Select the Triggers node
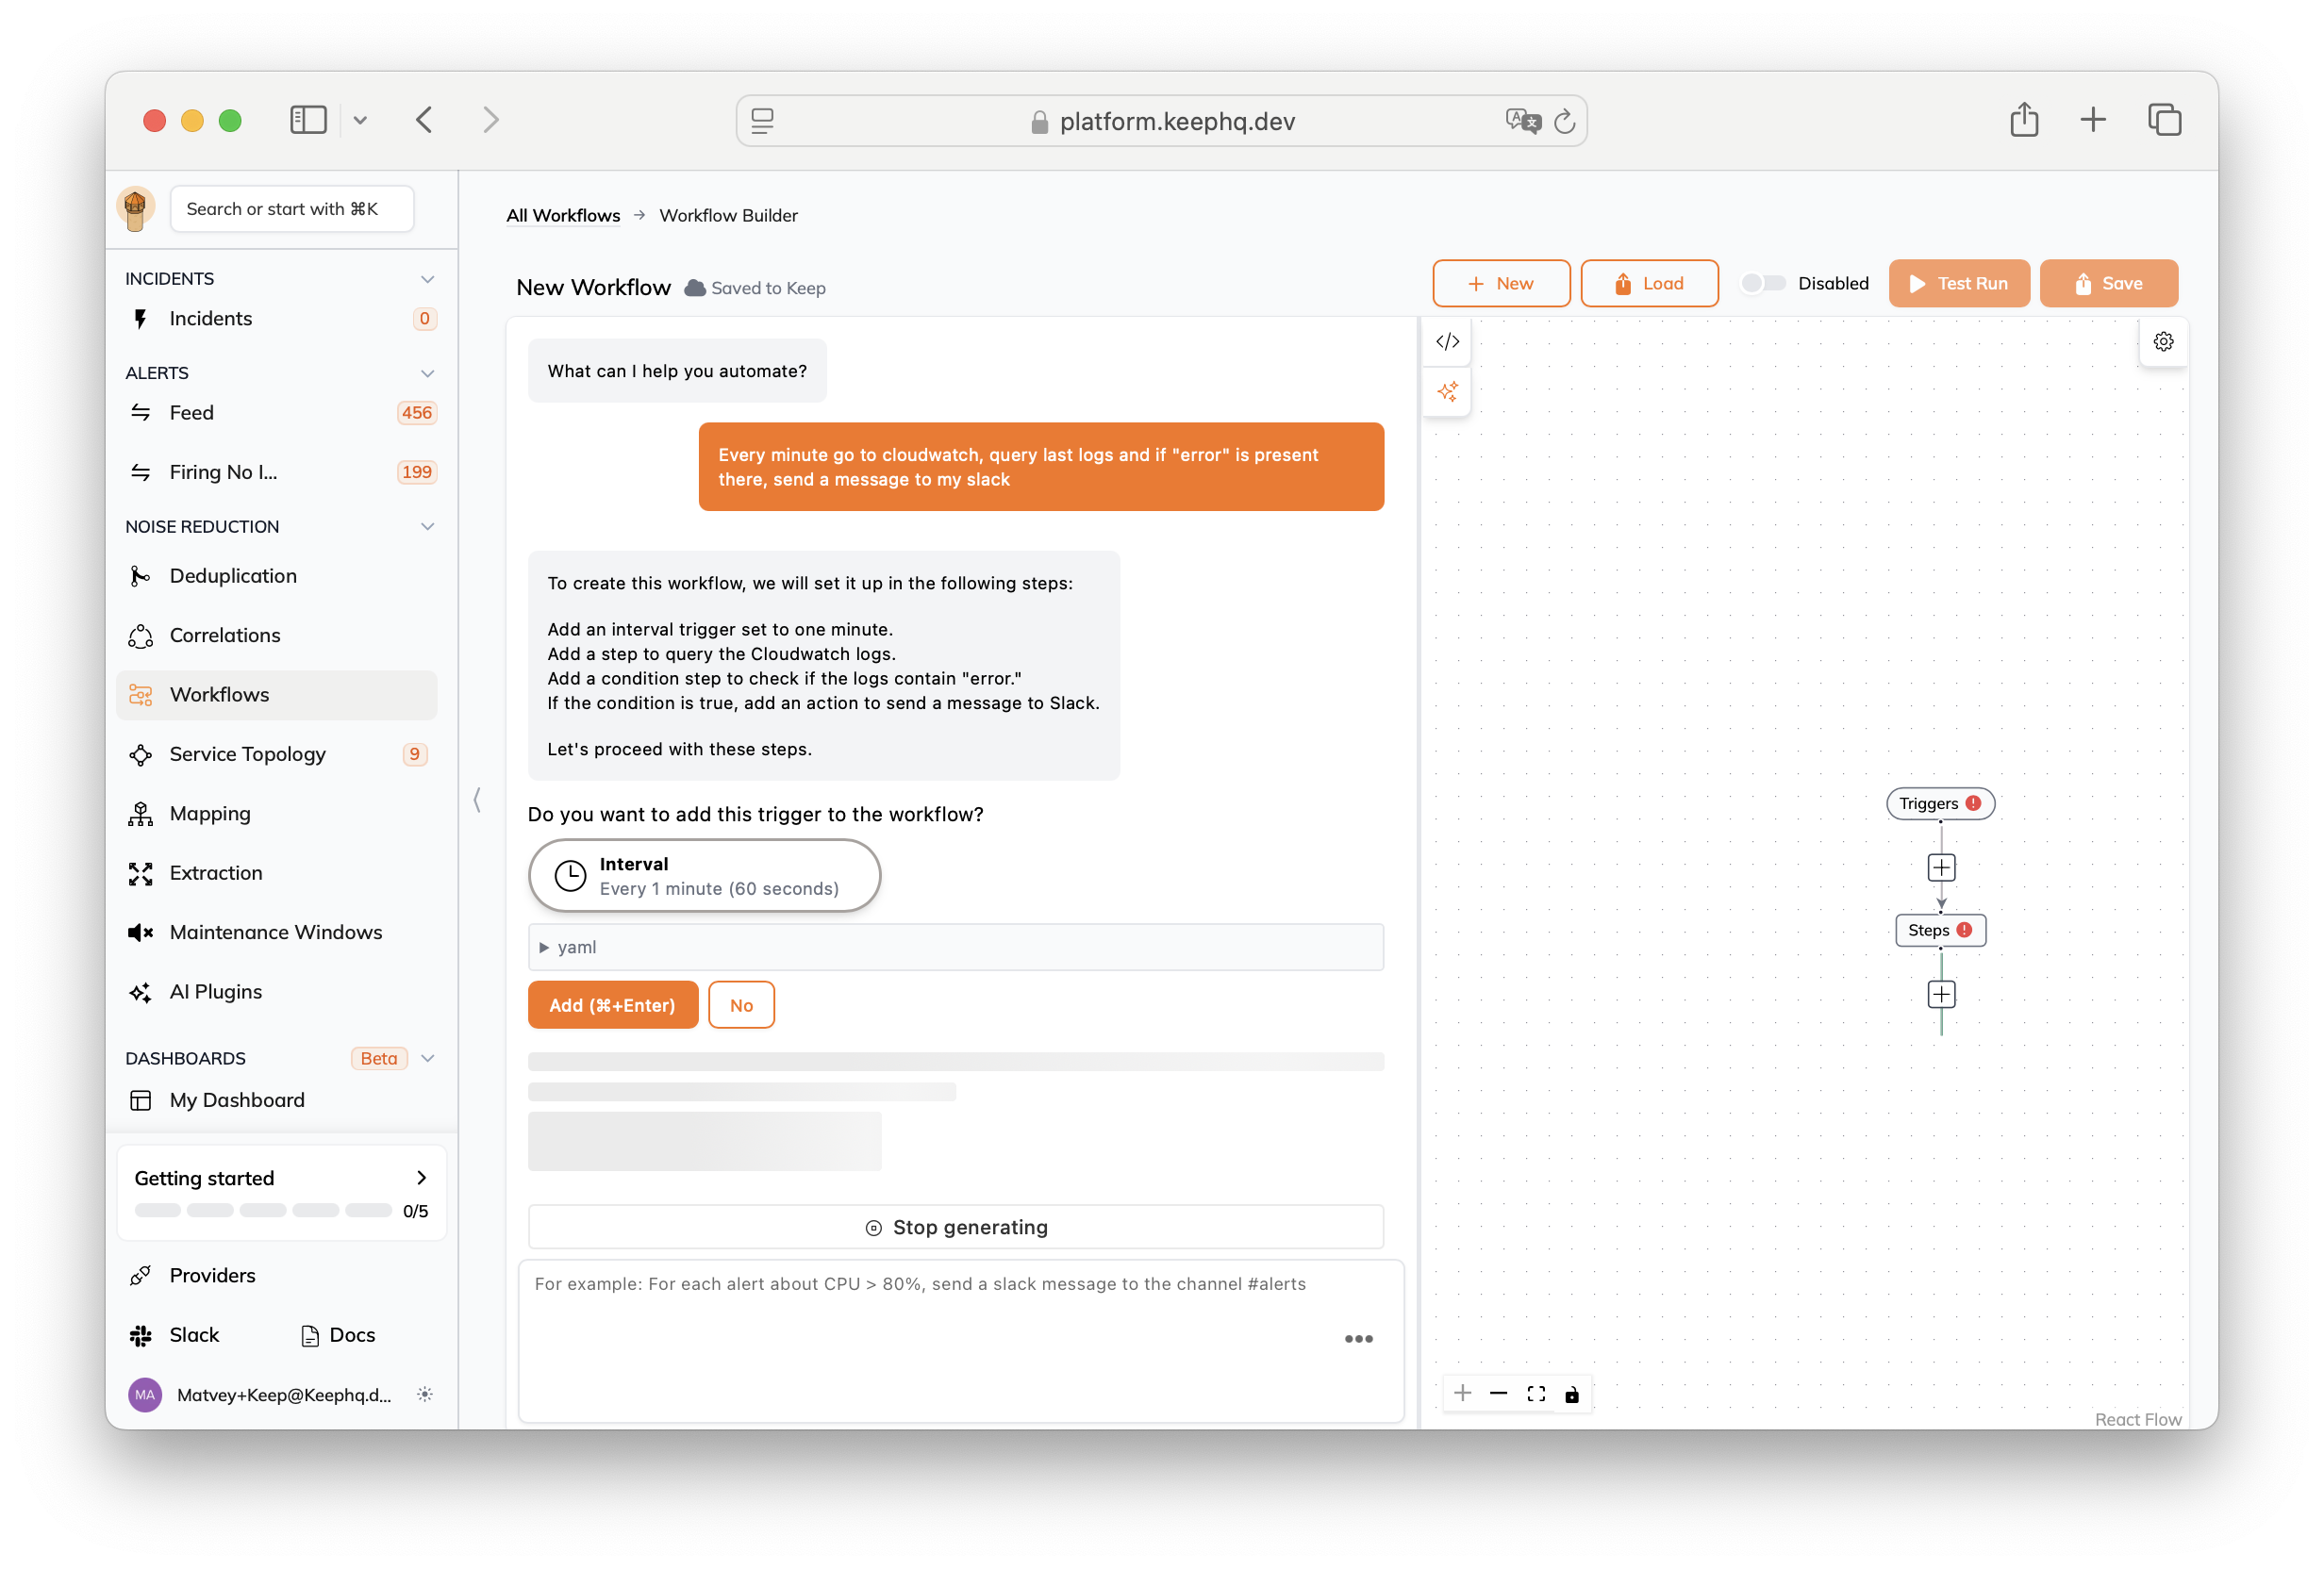The width and height of the screenshot is (2324, 1569). point(1940,803)
